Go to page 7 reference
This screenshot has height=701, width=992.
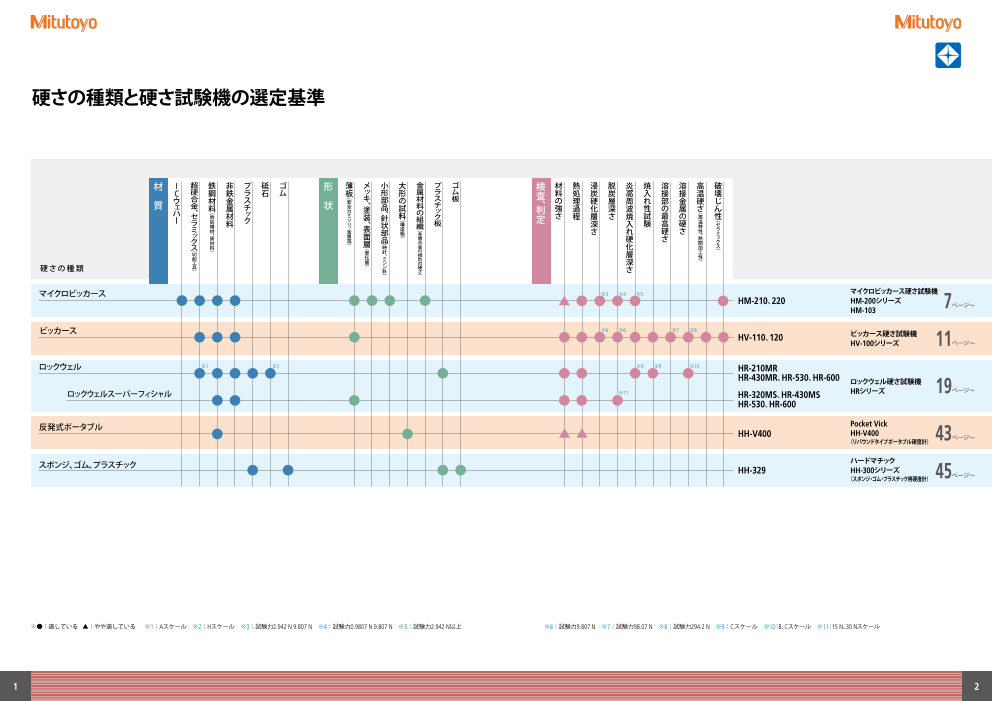[x=958, y=301]
